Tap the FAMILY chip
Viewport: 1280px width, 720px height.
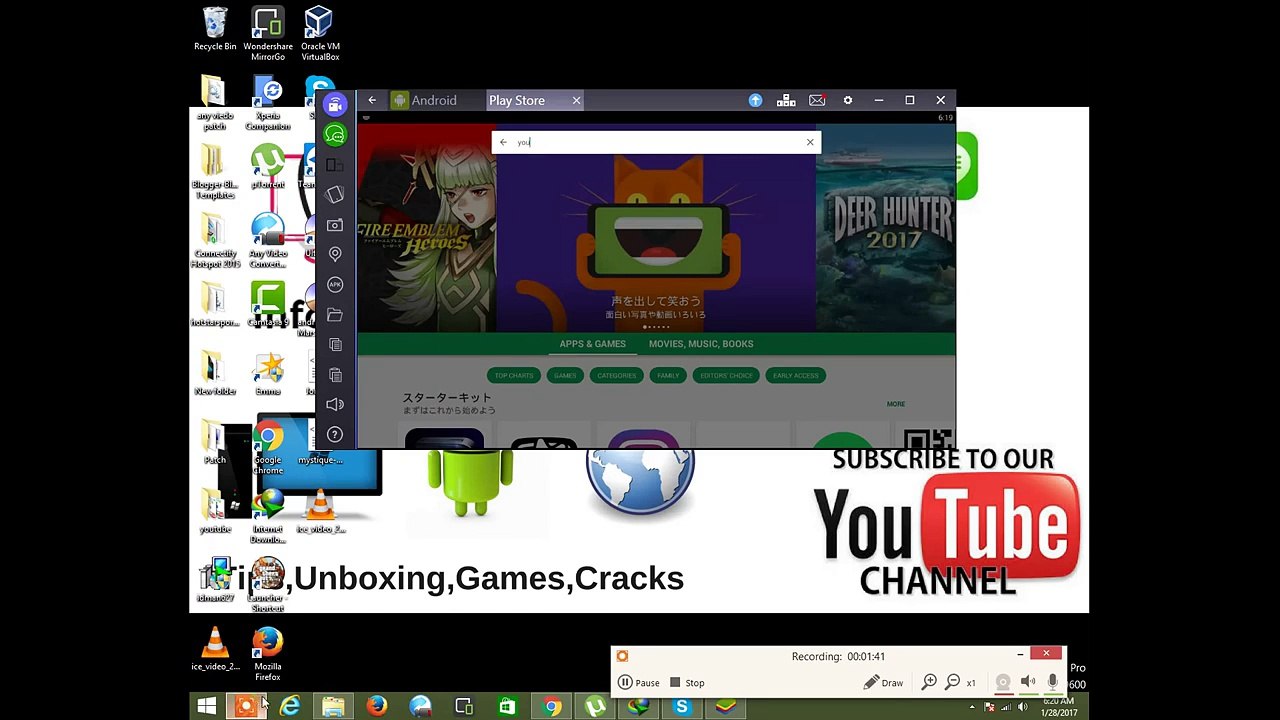click(668, 376)
